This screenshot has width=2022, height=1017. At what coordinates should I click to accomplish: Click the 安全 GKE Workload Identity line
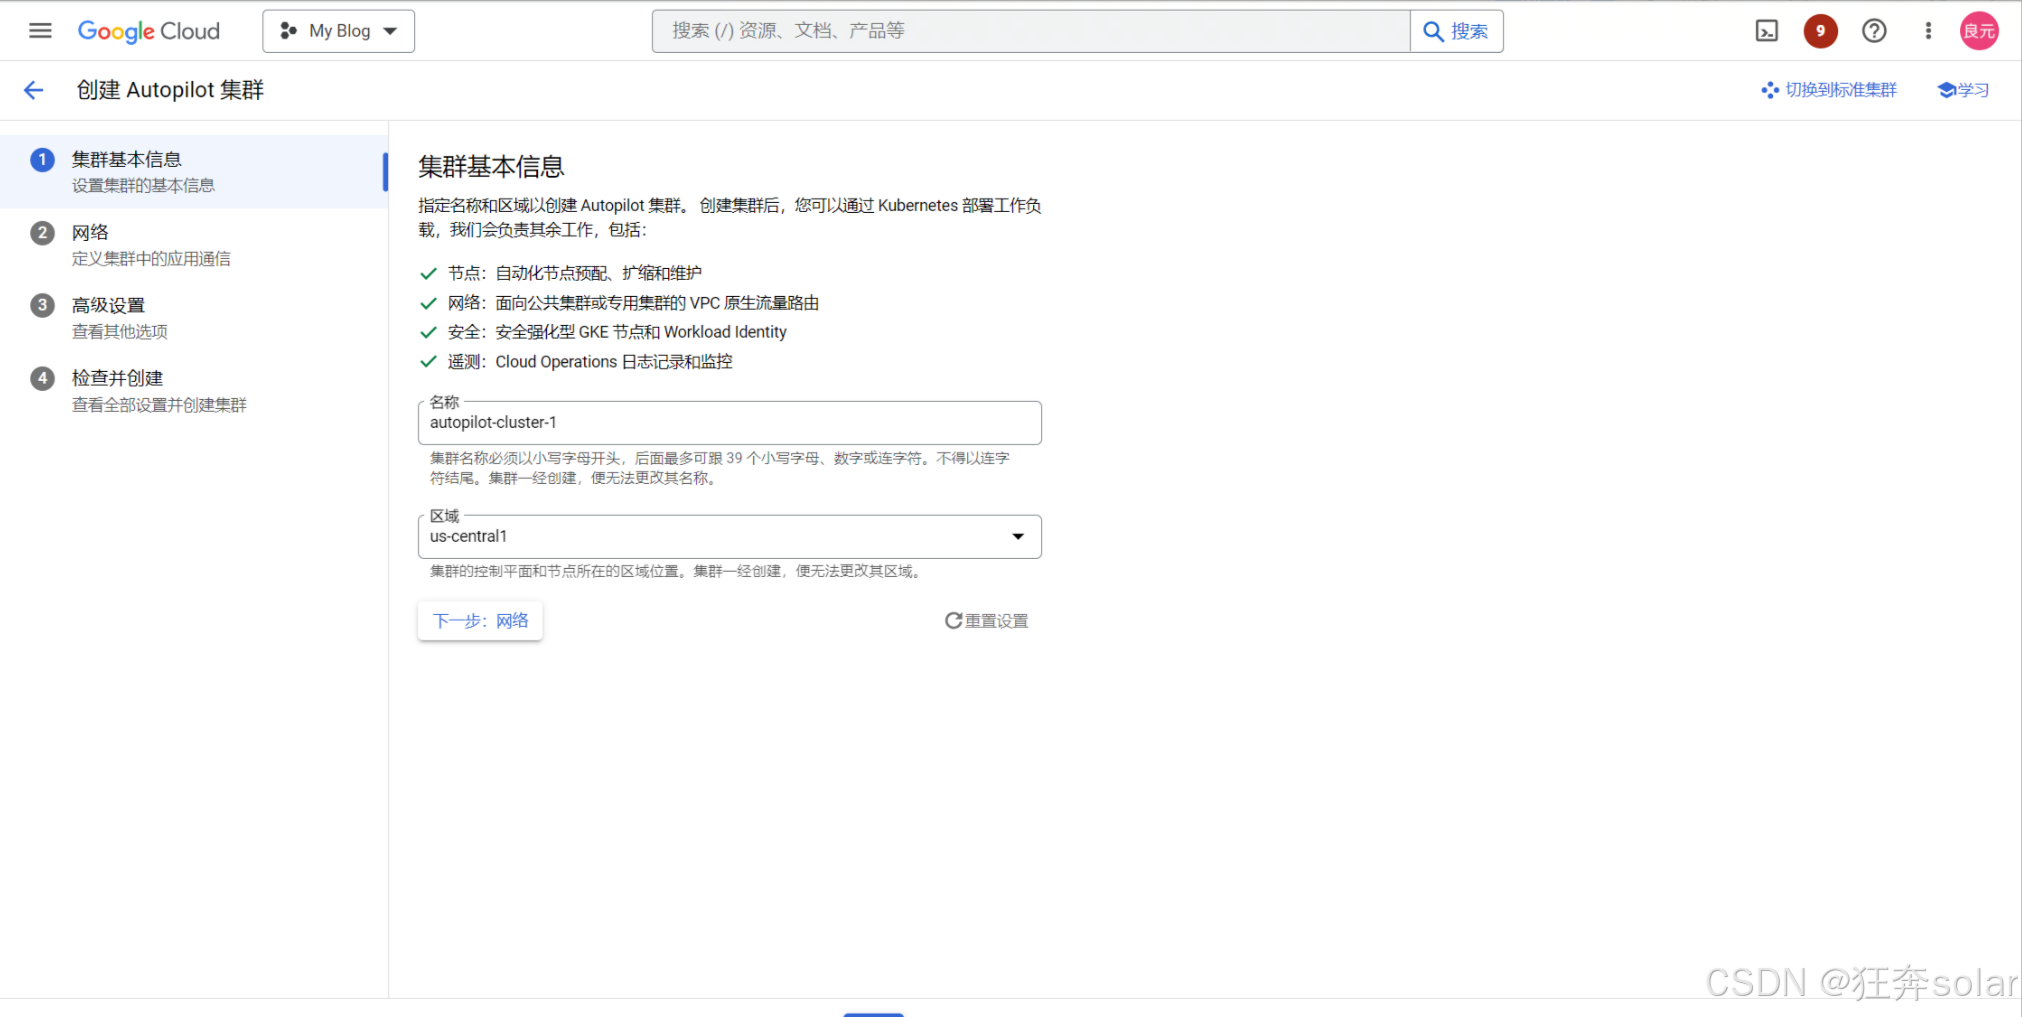617,332
